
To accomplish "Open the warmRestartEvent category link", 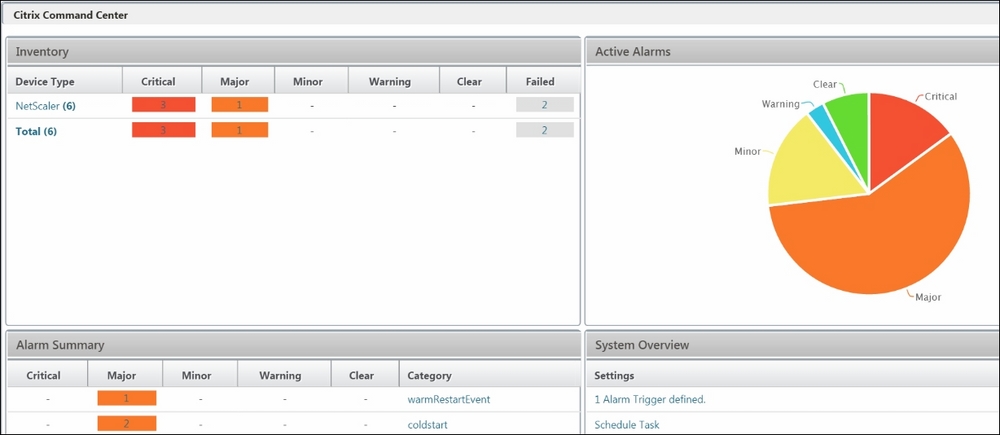I will pos(449,400).
